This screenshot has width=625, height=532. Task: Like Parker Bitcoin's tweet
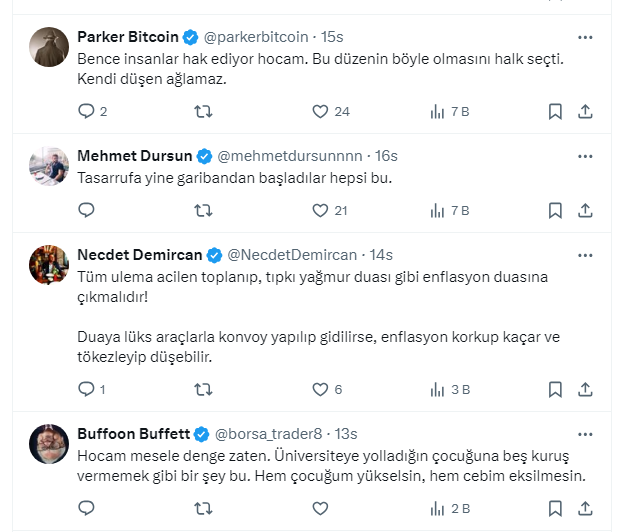point(320,111)
